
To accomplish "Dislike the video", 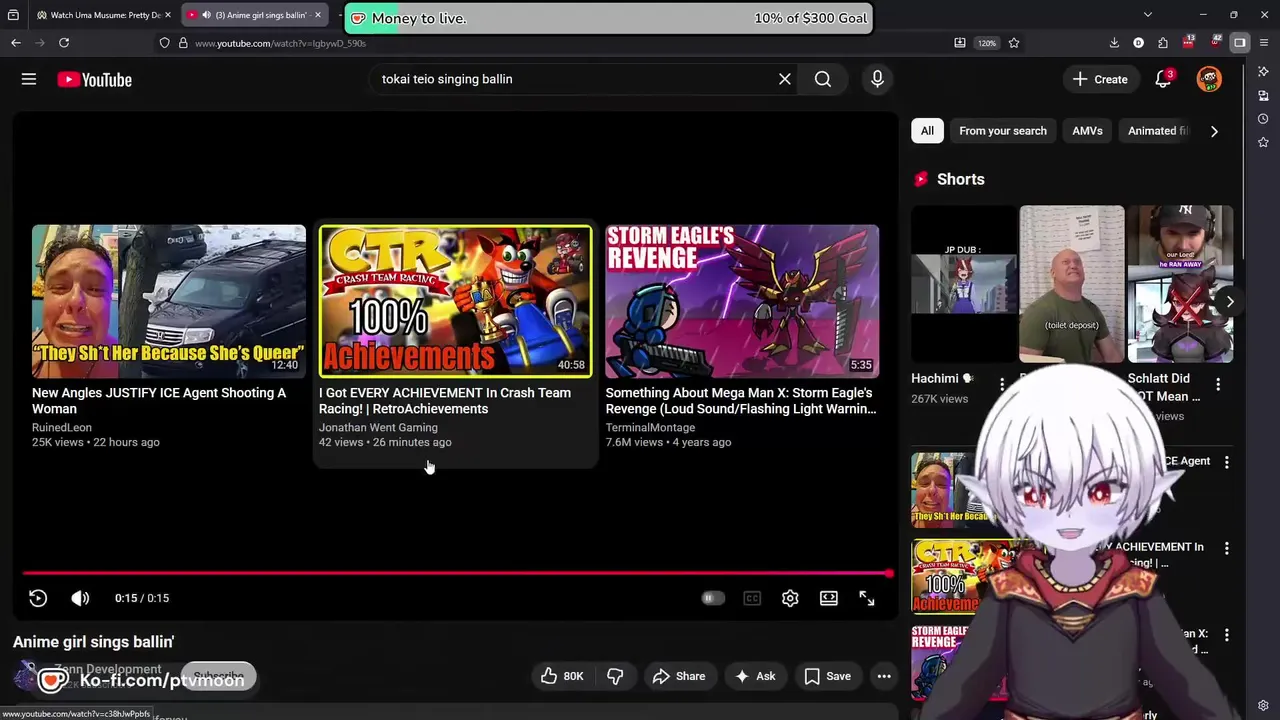I will 615,676.
